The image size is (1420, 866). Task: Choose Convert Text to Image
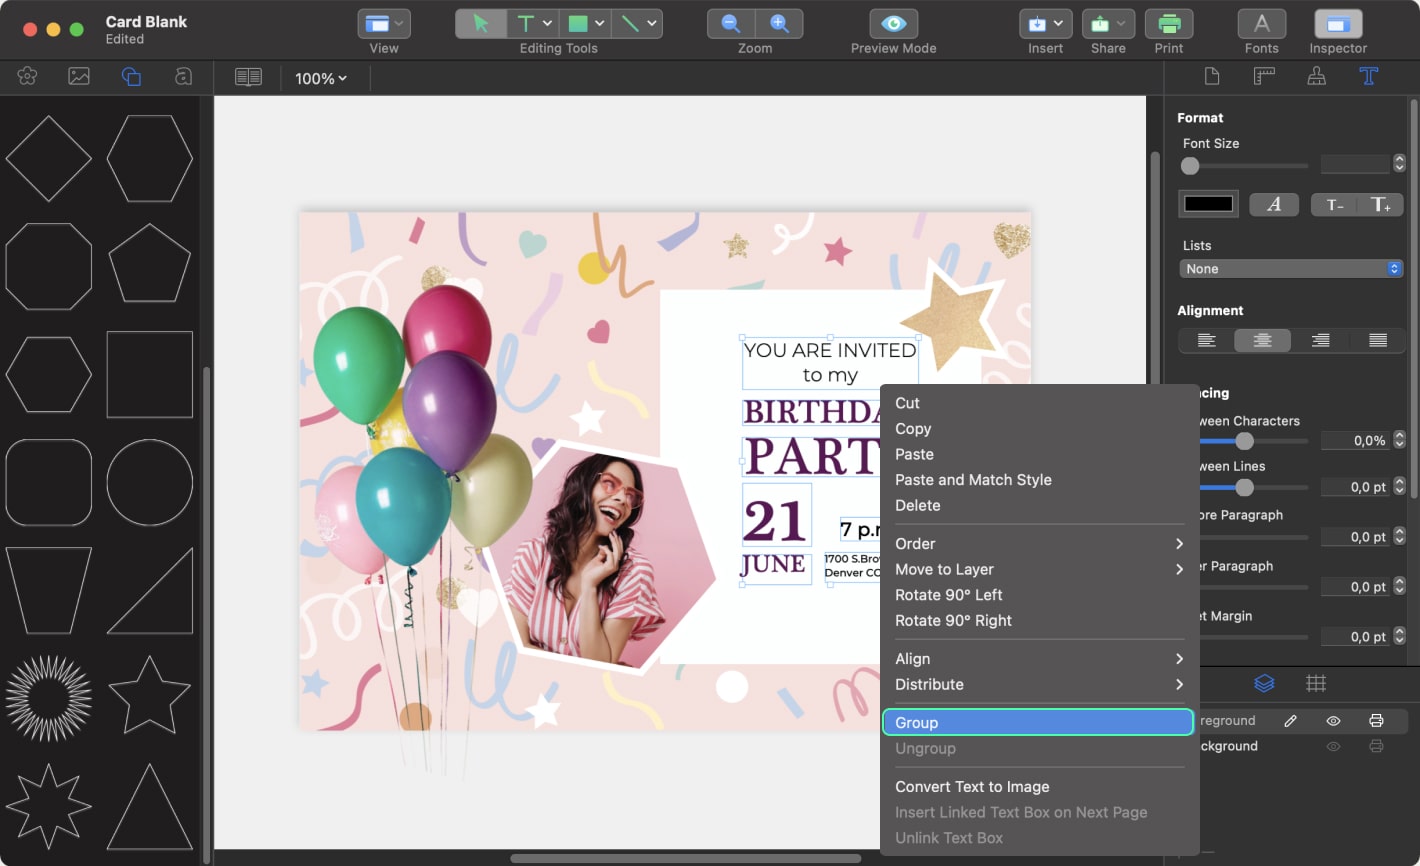(972, 787)
